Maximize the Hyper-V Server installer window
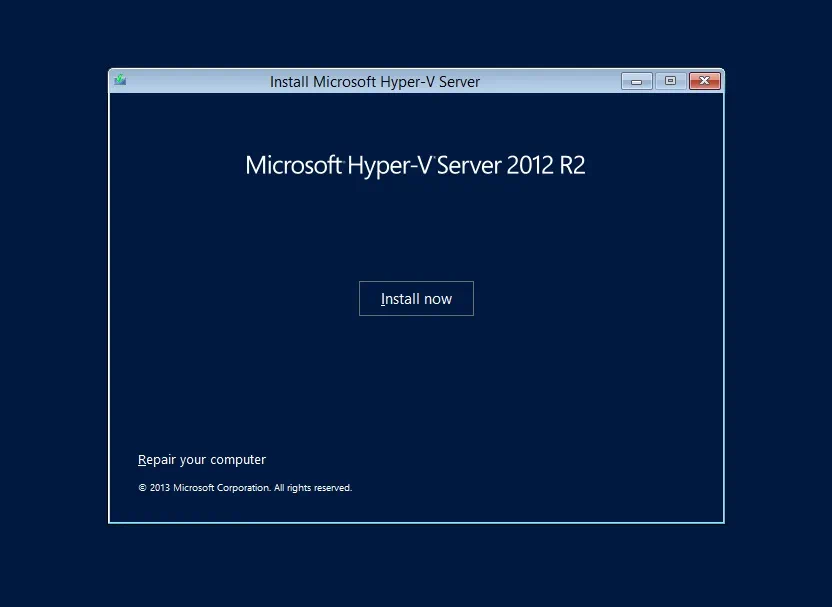Image resolution: width=832 pixels, height=607 pixels. coord(670,81)
